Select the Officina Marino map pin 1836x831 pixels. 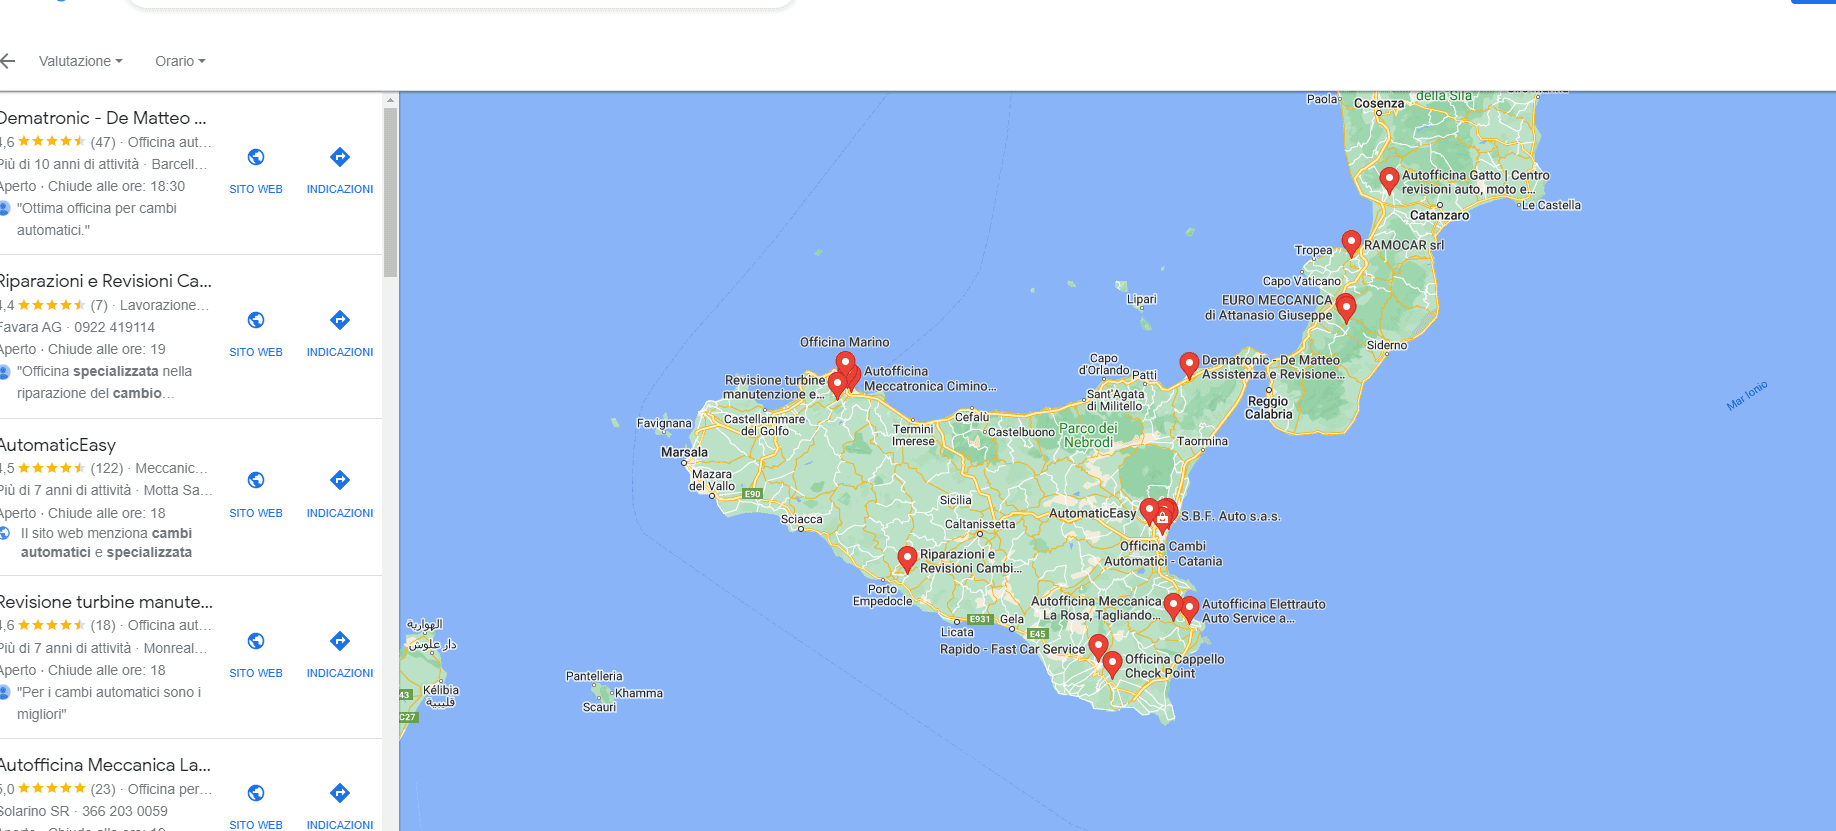tap(845, 363)
